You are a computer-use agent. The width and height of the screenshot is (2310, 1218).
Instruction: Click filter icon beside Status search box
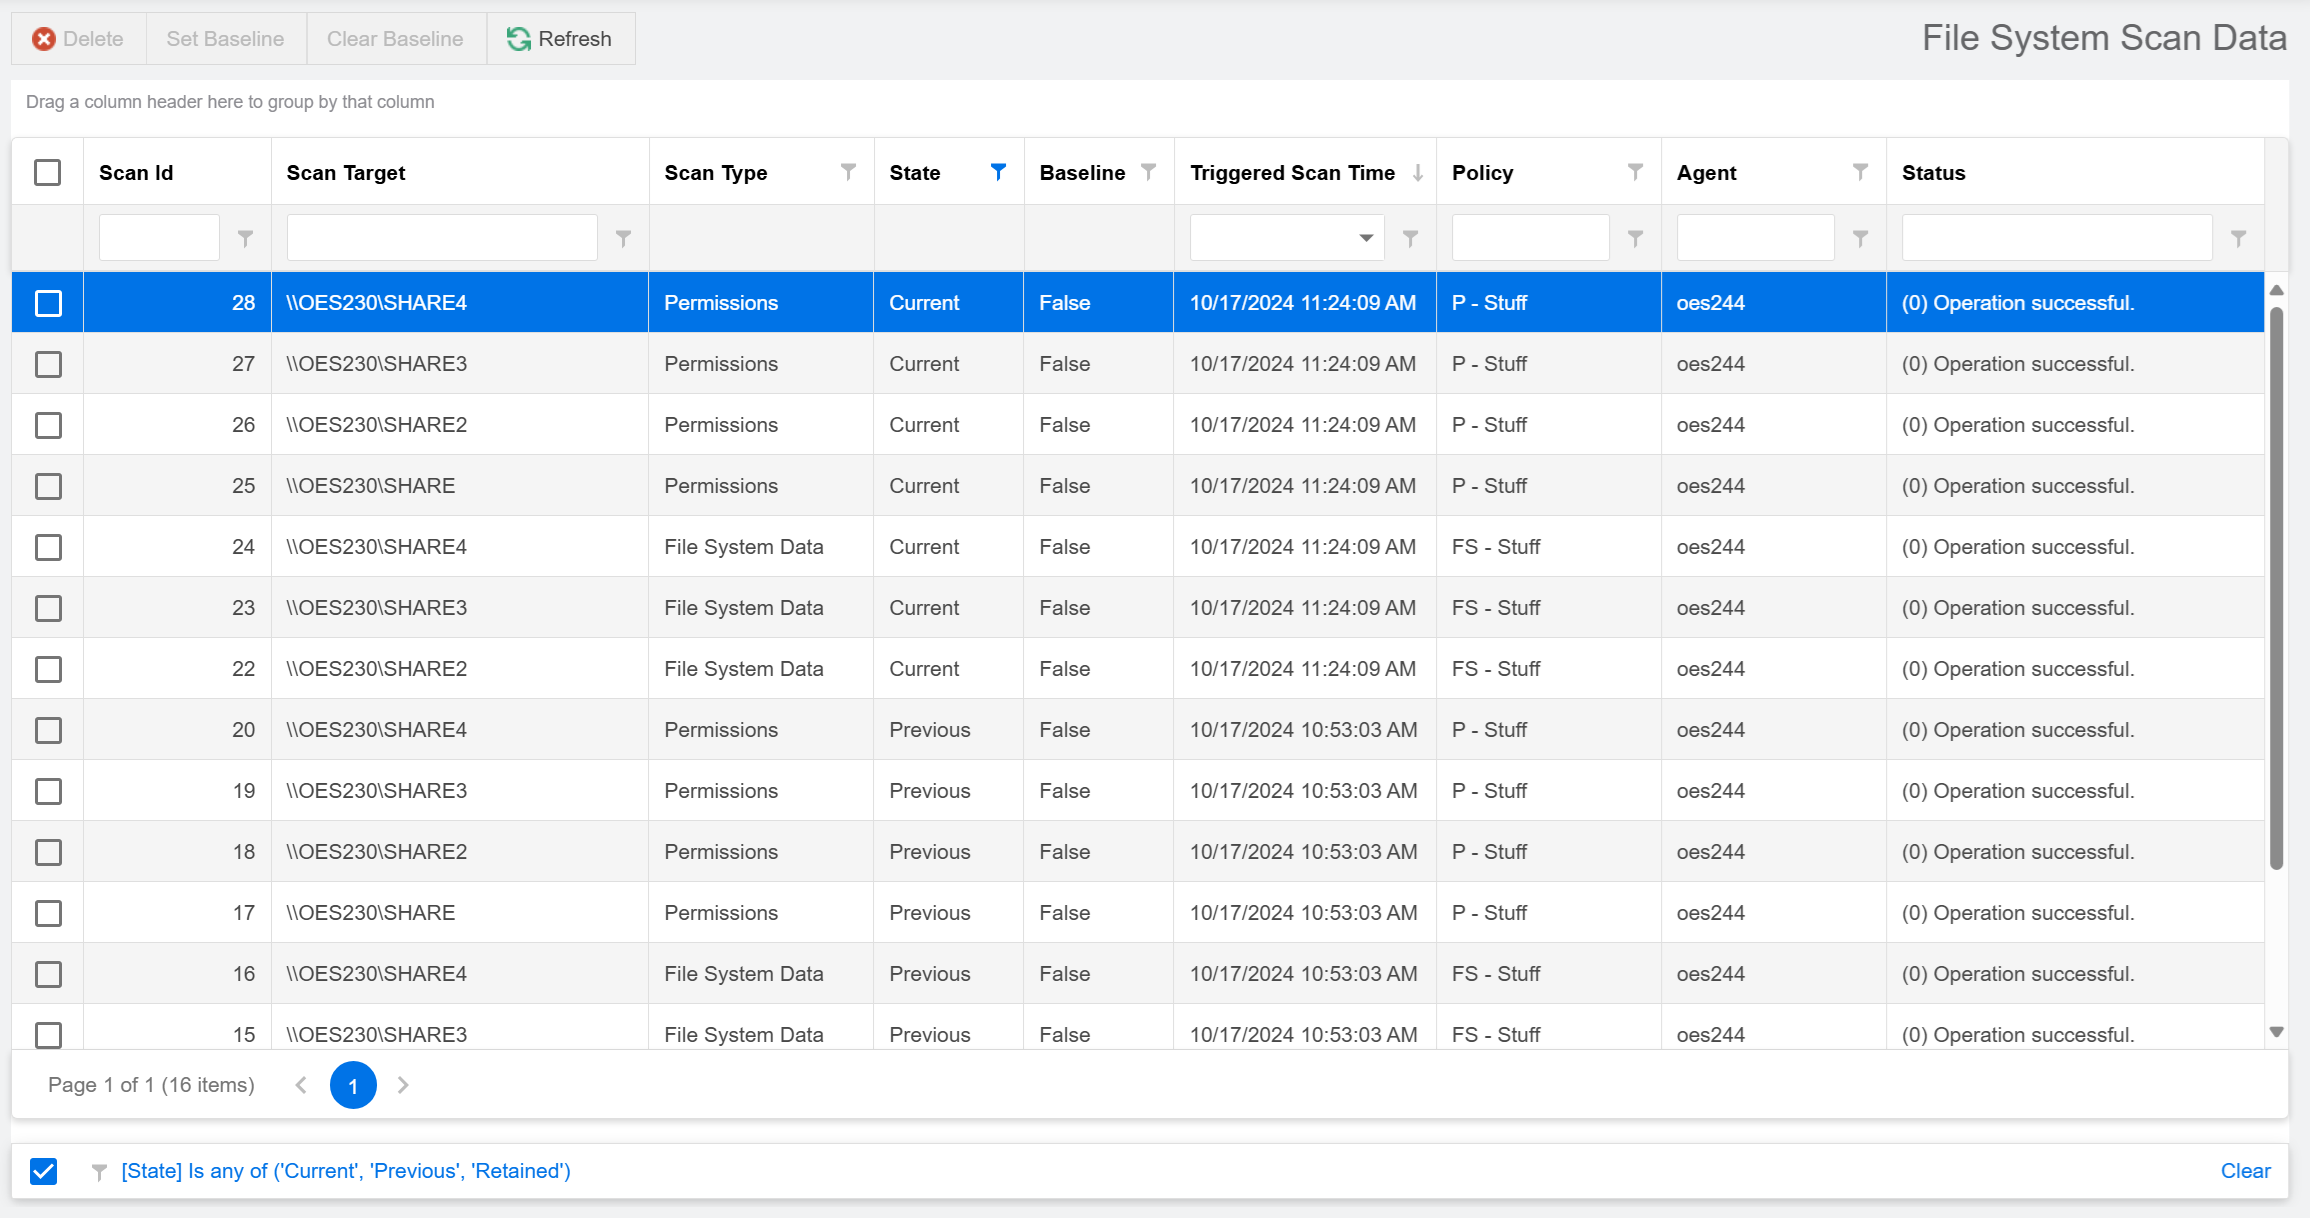point(2238,238)
